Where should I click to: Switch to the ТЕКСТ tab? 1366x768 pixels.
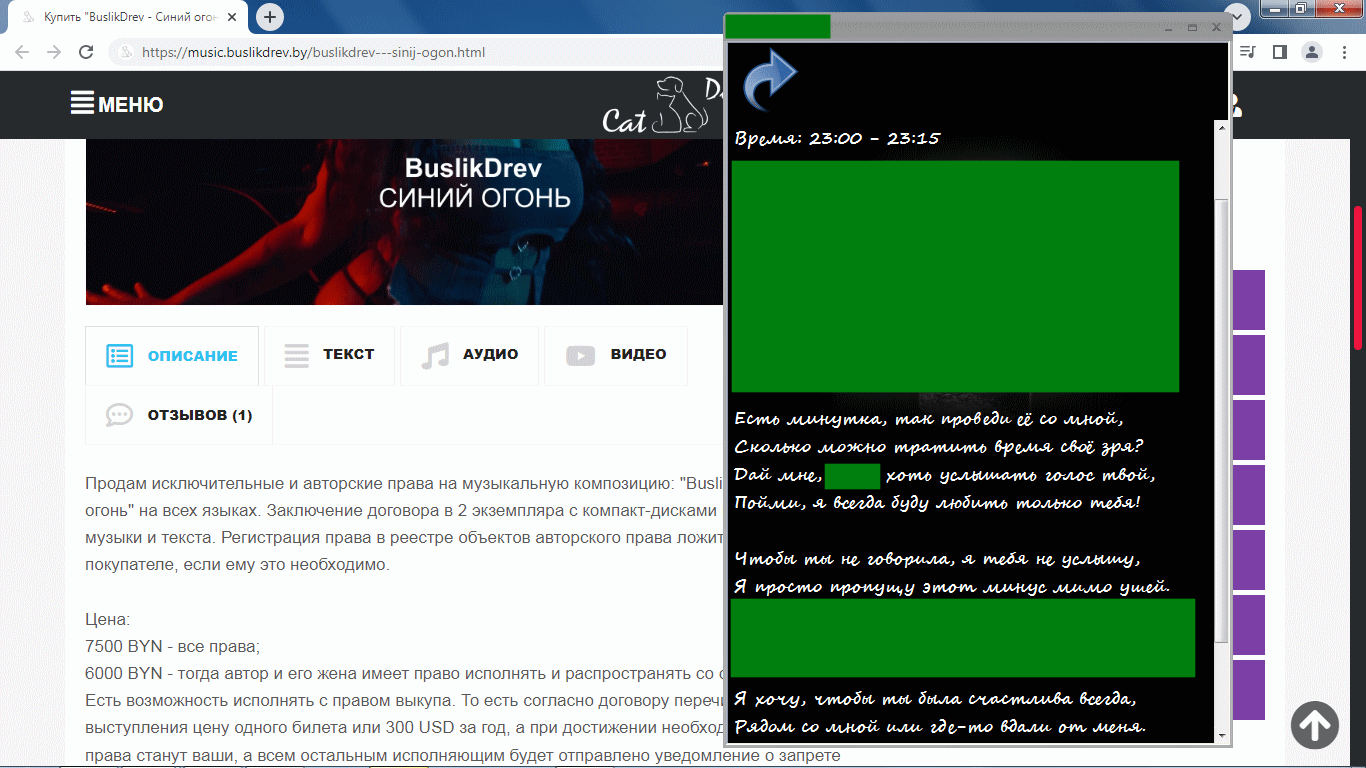point(329,355)
